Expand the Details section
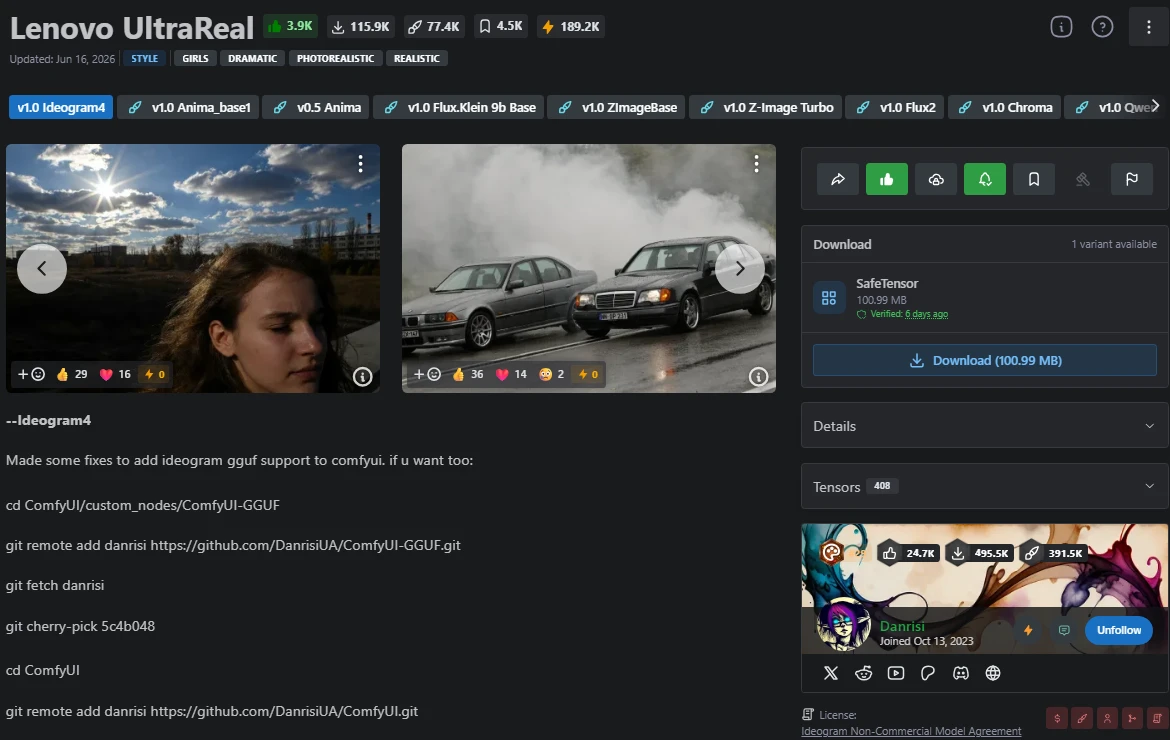Image resolution: width=1170 pixels, height=740 pixels. tap(984, 426)
